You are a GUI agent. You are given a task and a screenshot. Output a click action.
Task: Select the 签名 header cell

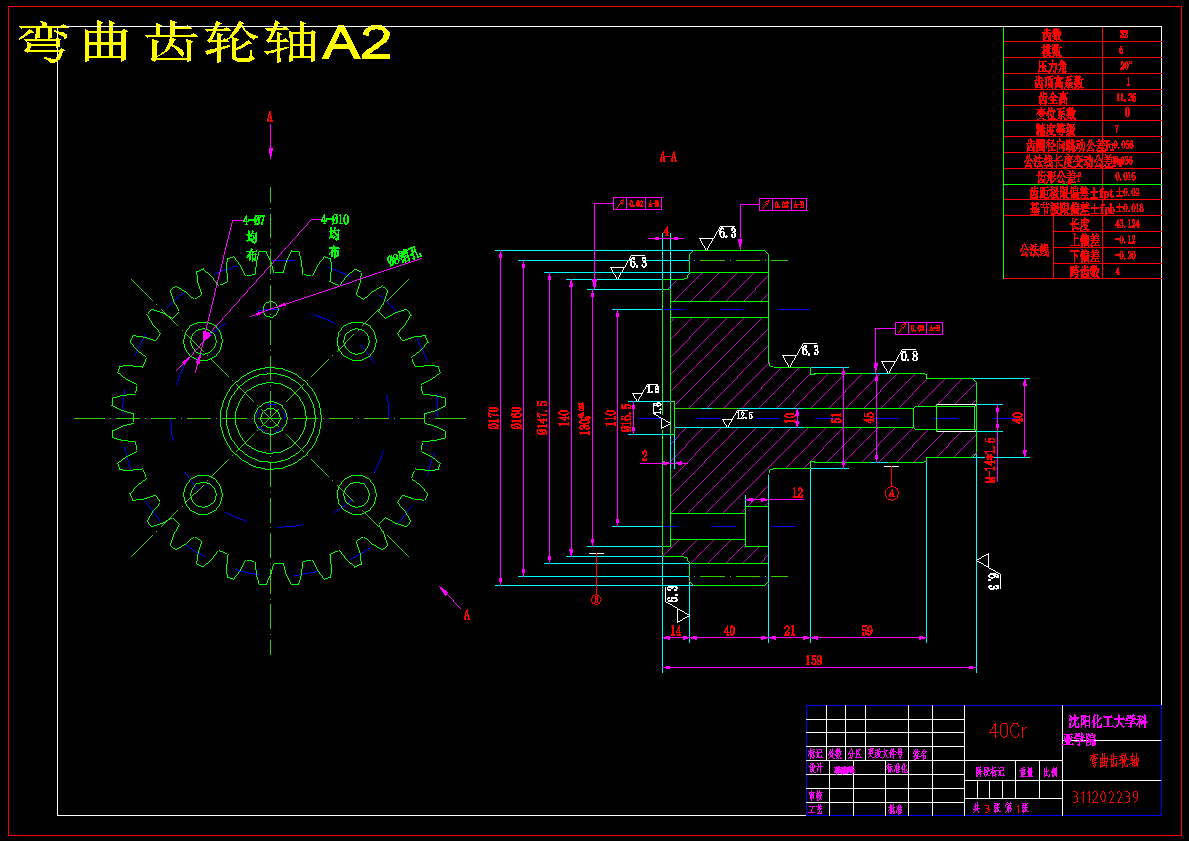[x=921, y=754]
